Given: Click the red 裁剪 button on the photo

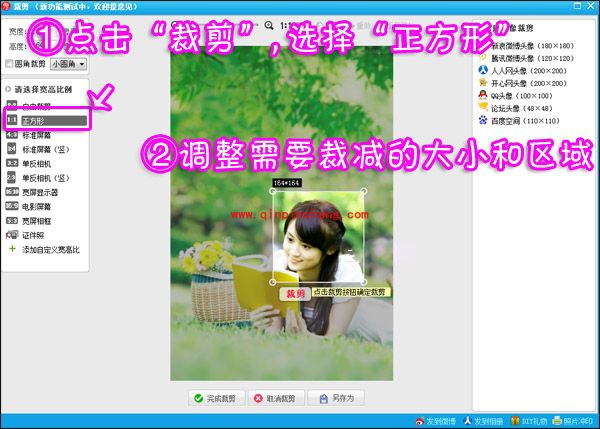Looking at the screenshot, I should coord(293,294).
